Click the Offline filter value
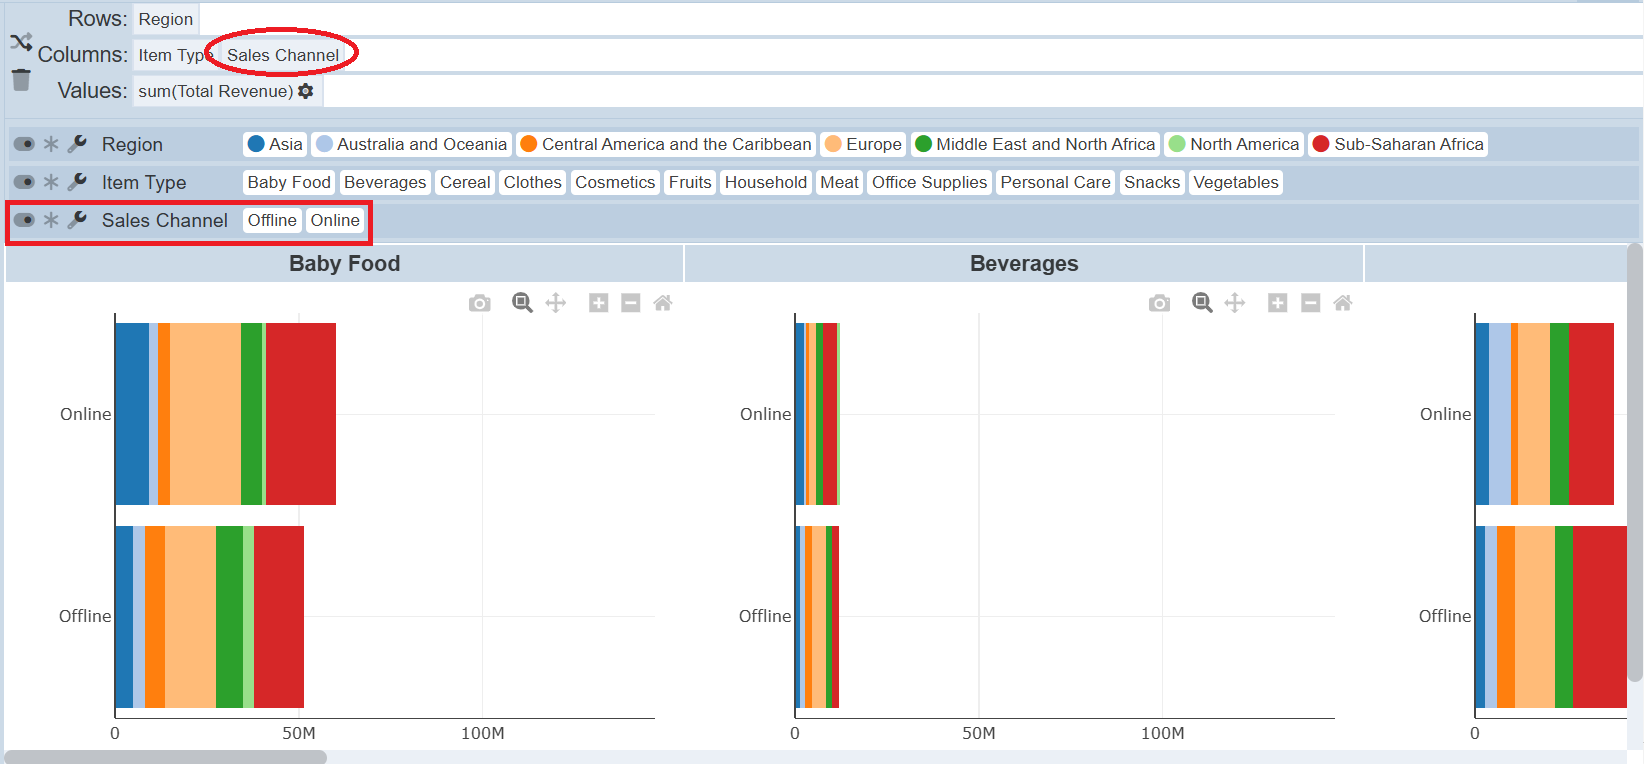 click(x=272, y=220)
